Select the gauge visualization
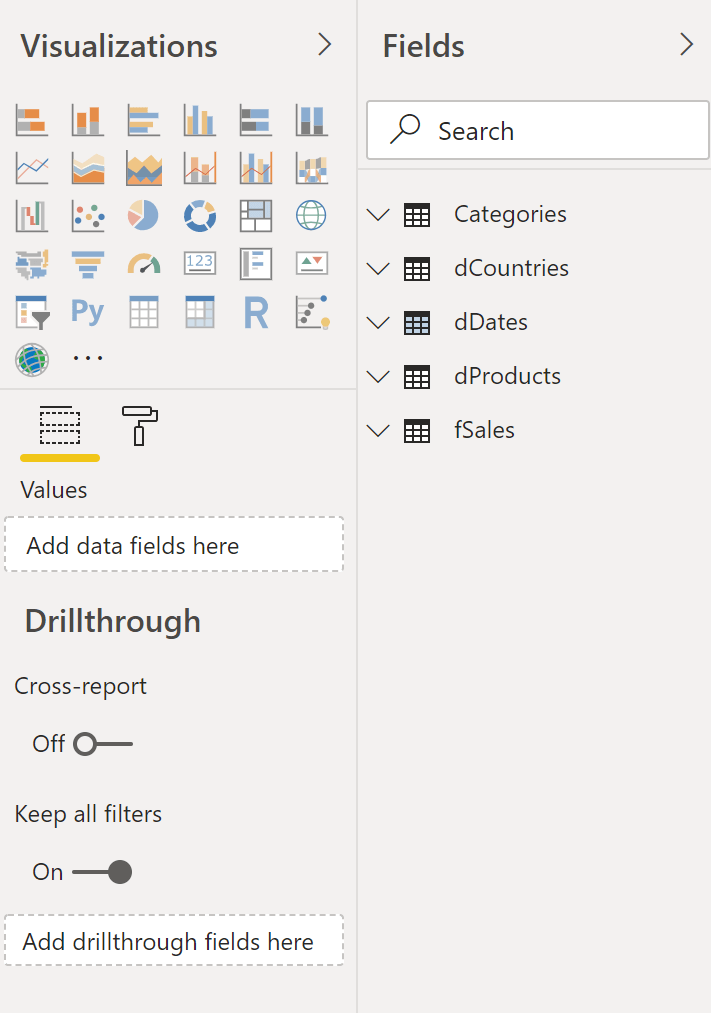711x1013 pixels. (143, 264)
